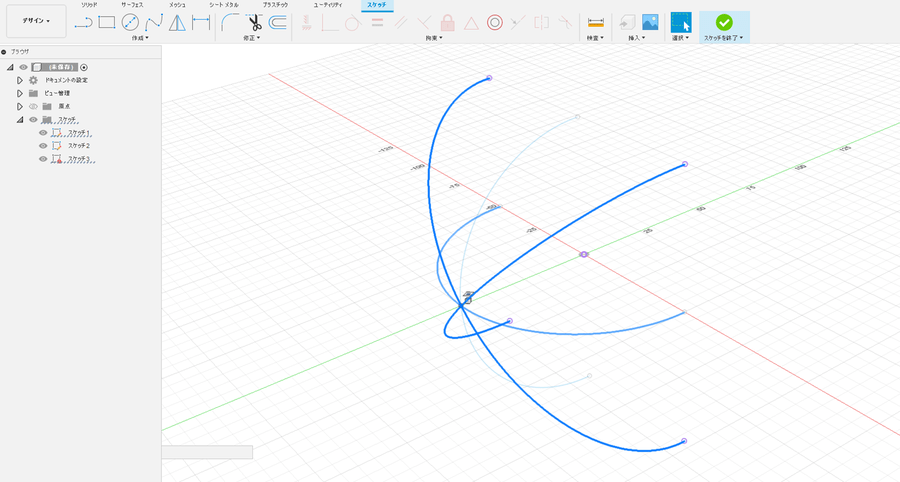Viewport: 900px width, 482px height.
Task: Switch to the メッシュ tab
Action: tap(177, 5)
